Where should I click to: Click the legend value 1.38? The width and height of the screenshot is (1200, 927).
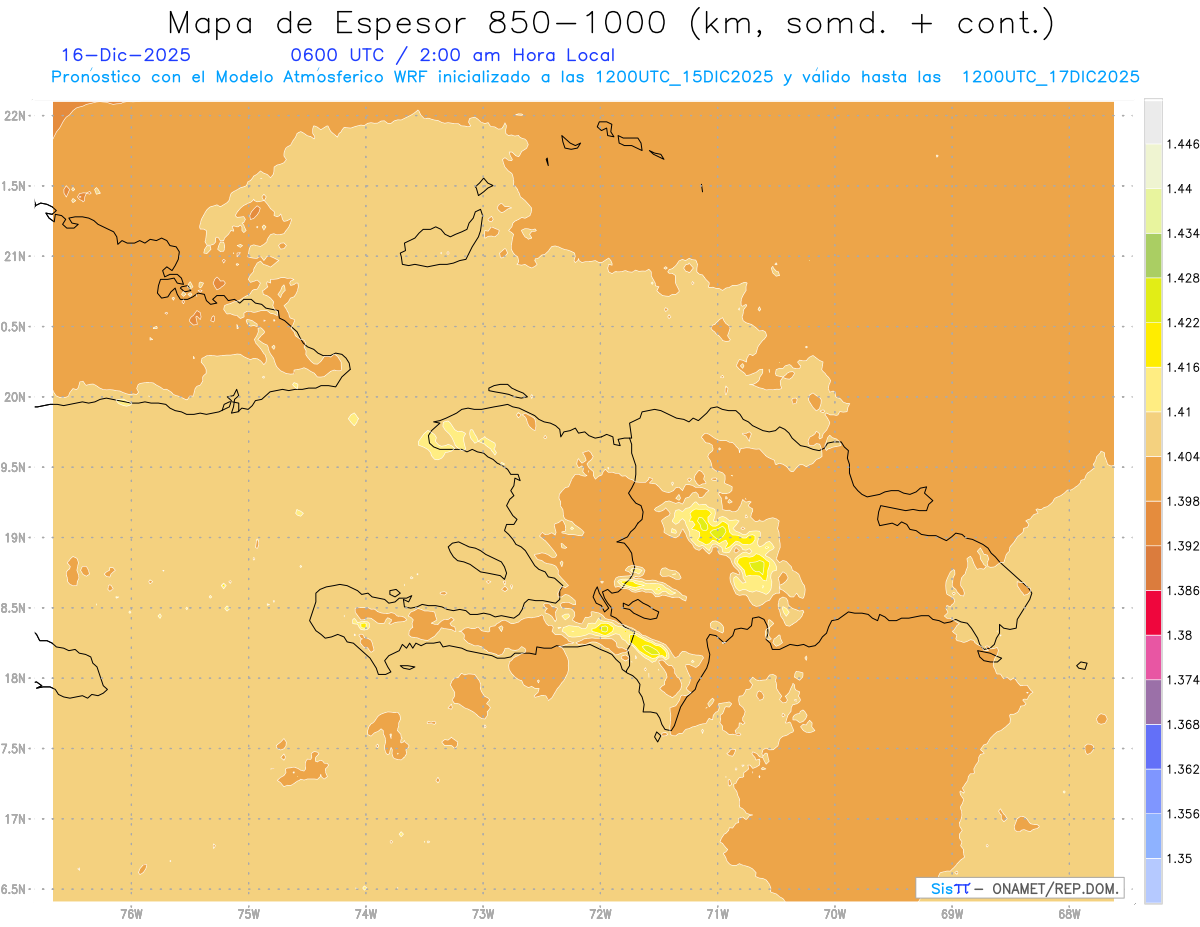pyautogui.click(x=1180, y=635)
